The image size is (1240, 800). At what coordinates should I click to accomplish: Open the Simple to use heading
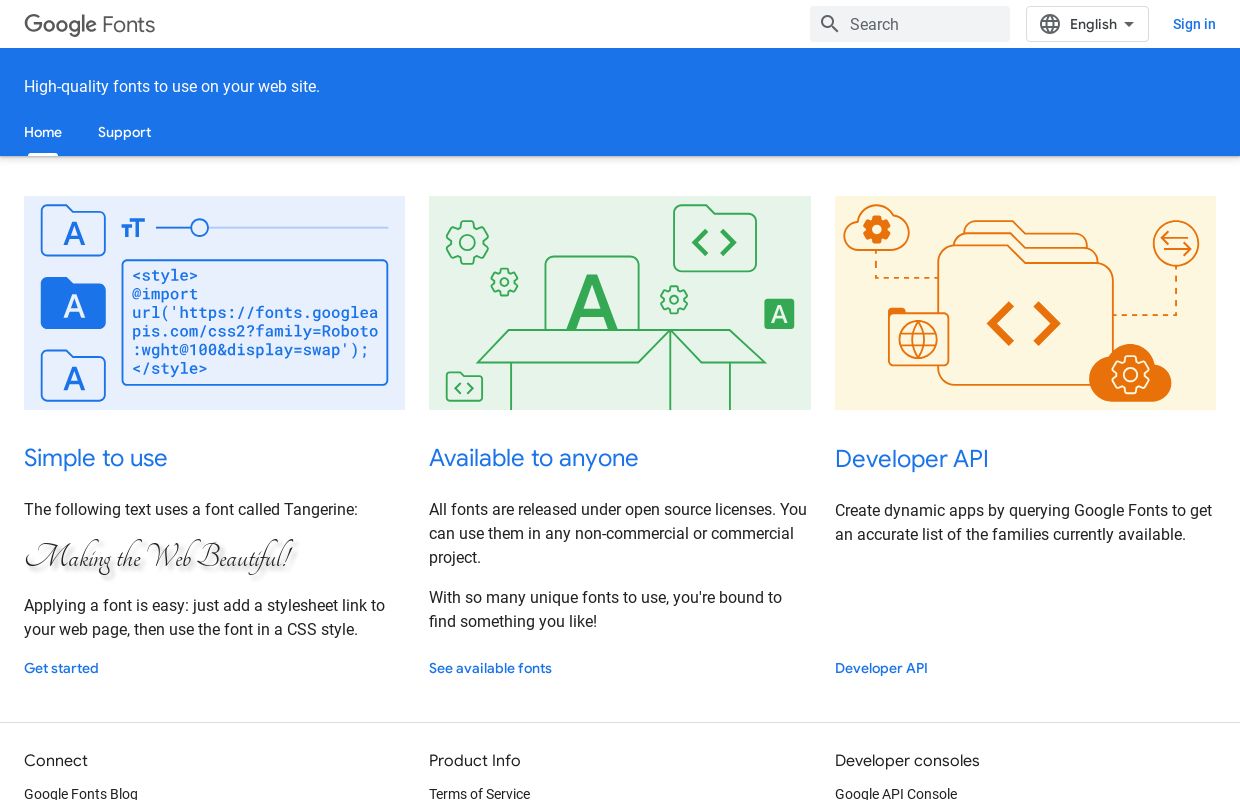[x=96, y=458]
